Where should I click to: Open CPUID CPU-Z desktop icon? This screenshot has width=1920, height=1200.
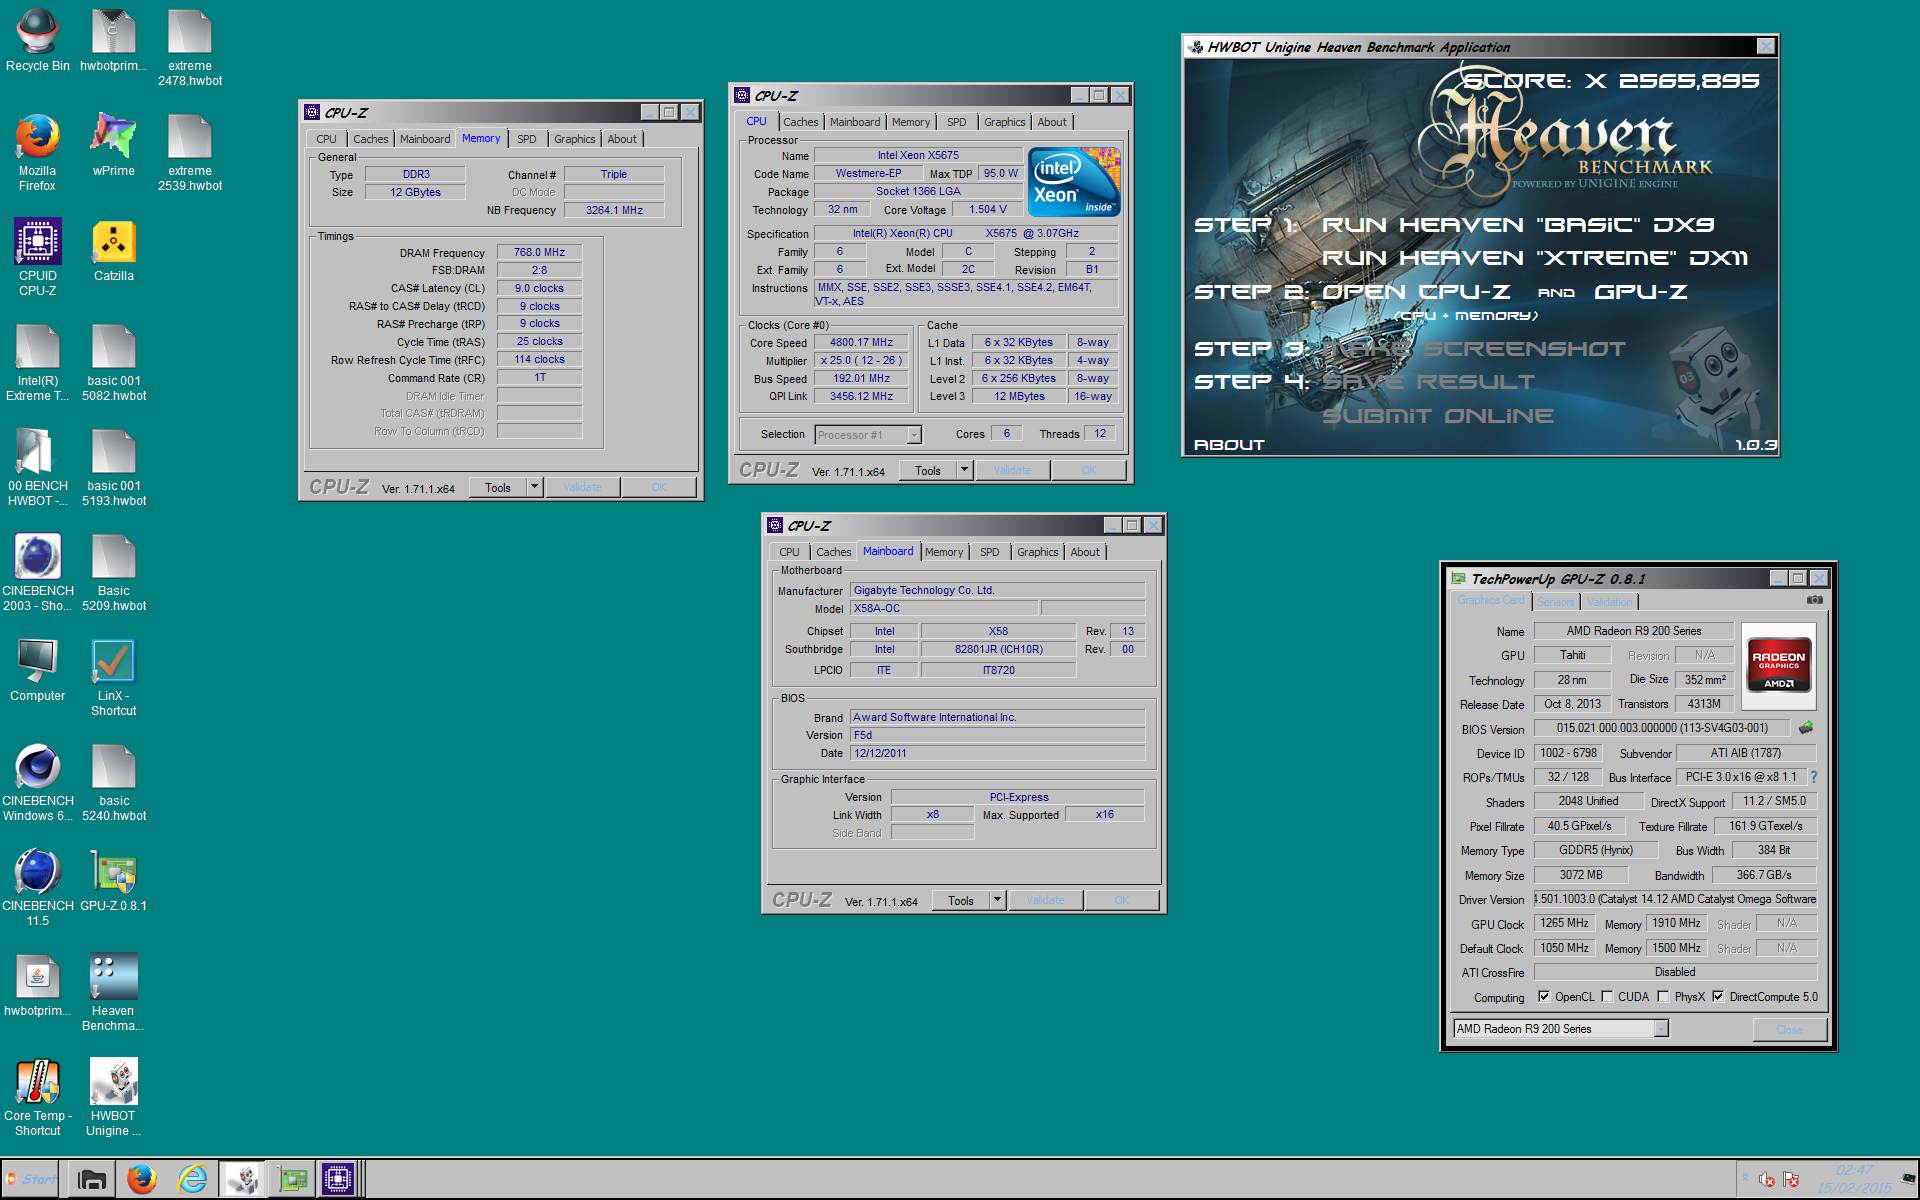(38, 256)
